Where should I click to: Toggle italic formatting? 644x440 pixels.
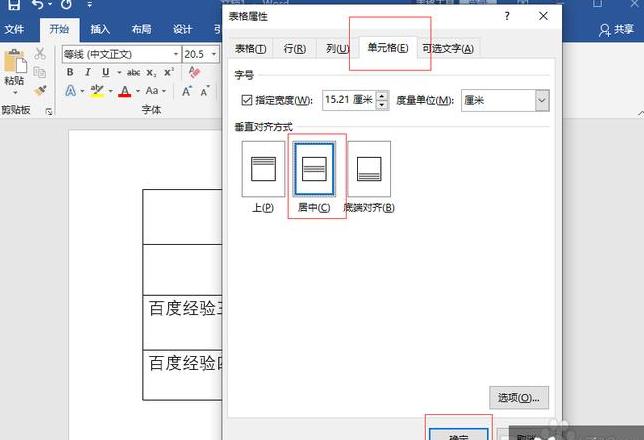pyautogui.click(x=87, y=72)
